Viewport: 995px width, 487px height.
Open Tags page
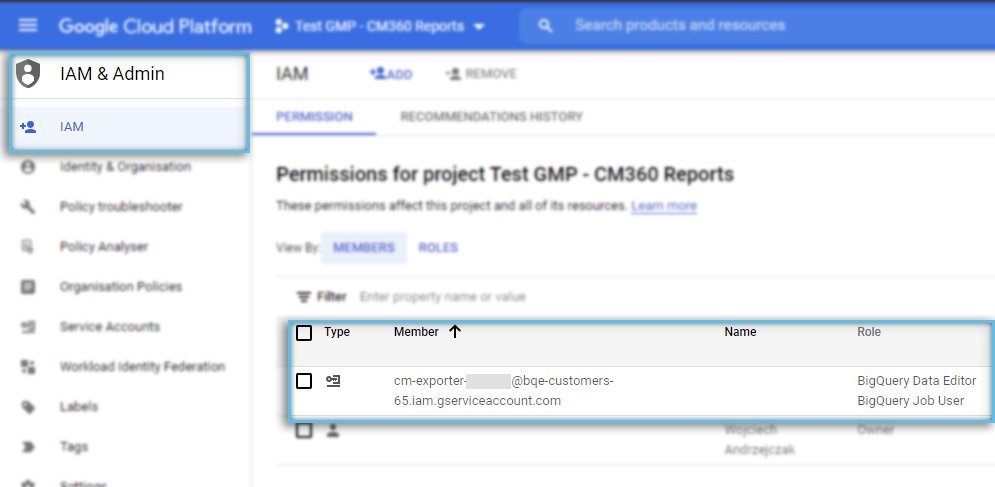click(74, 447)
